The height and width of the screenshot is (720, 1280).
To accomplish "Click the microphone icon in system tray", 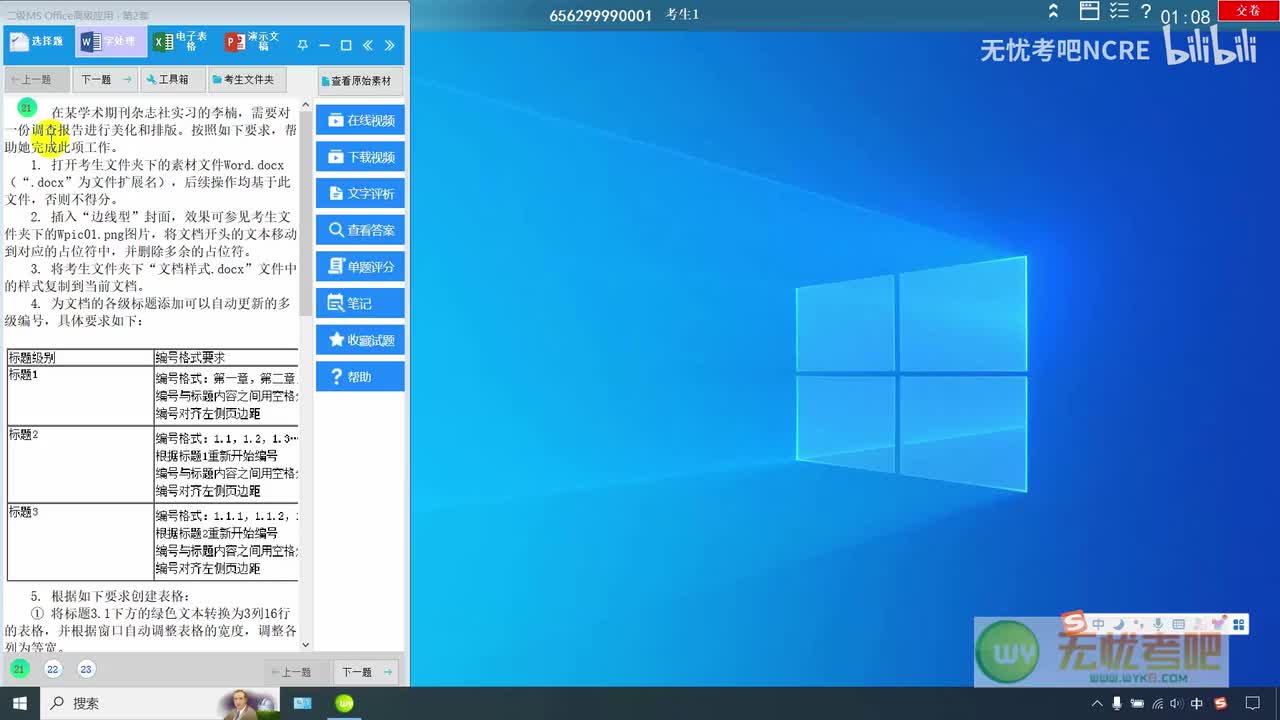I will (1117, 704).
